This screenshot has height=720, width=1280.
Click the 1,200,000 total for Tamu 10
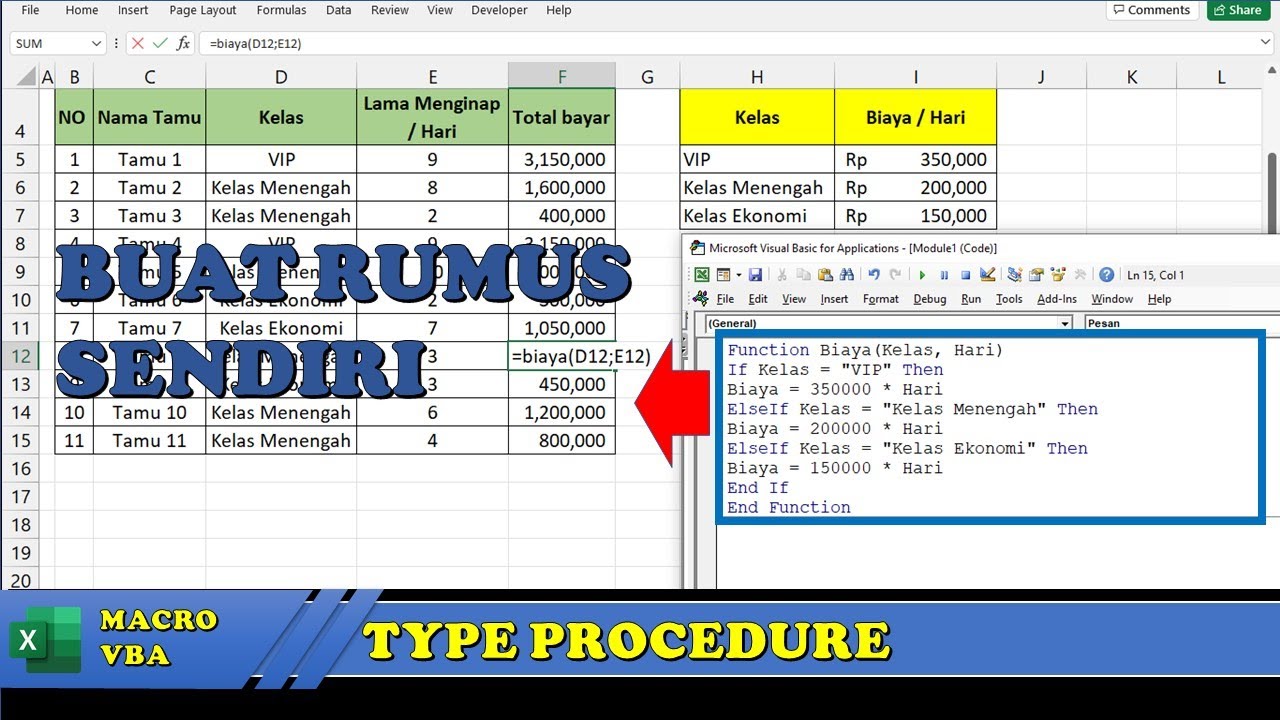click(562, 412)
